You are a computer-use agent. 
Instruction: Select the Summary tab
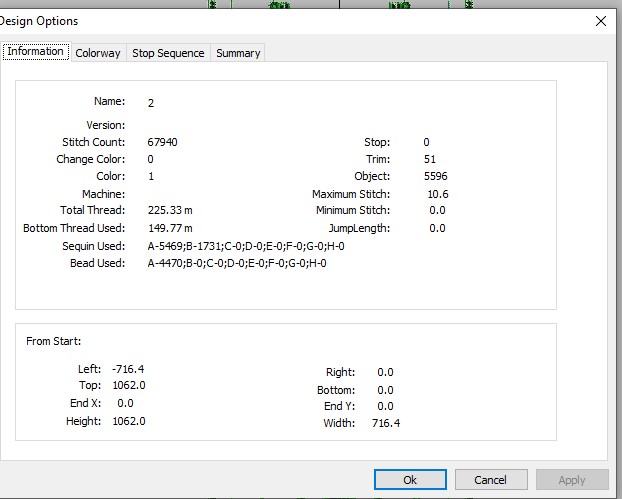click(238, 53)
